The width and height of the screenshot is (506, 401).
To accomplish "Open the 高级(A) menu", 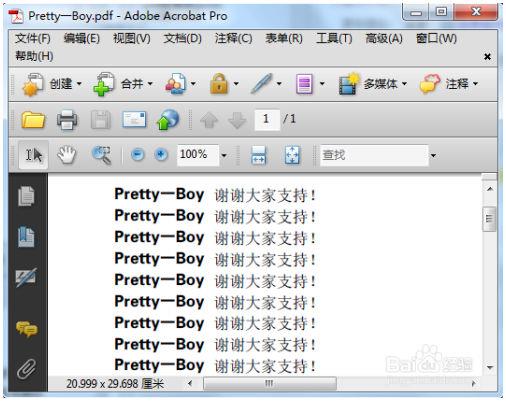I will pyautogui.click(x=384, y=39).
